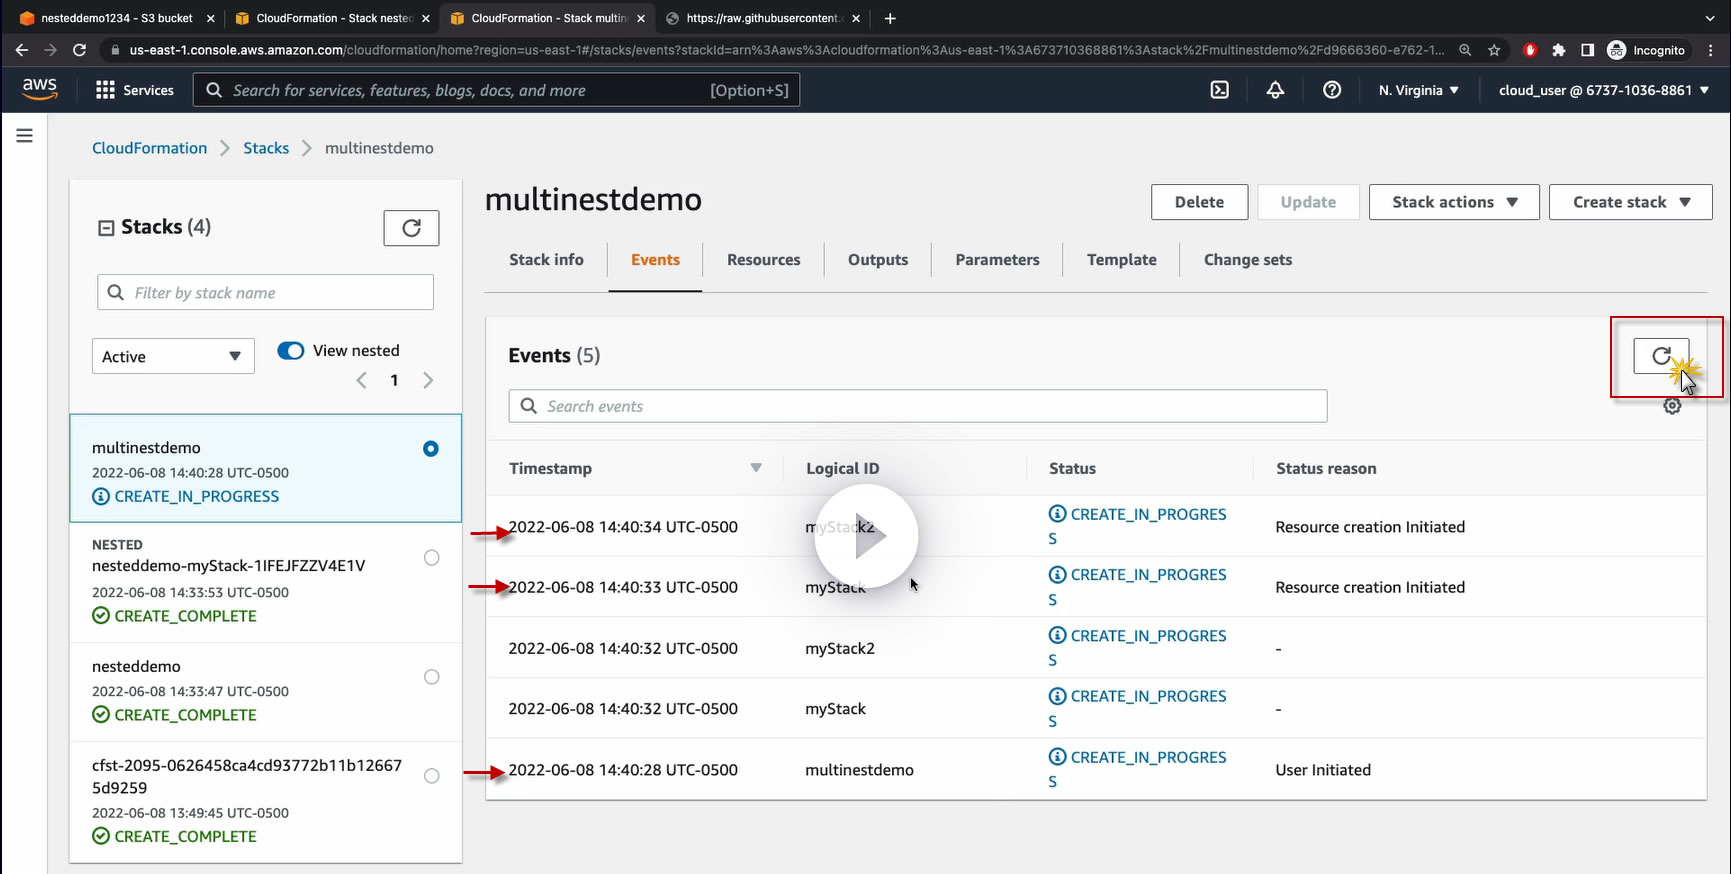The height and width of the screenshot is (874, 1731).
Task: Refresh the Events list
Action: (x=1660, y=356)
